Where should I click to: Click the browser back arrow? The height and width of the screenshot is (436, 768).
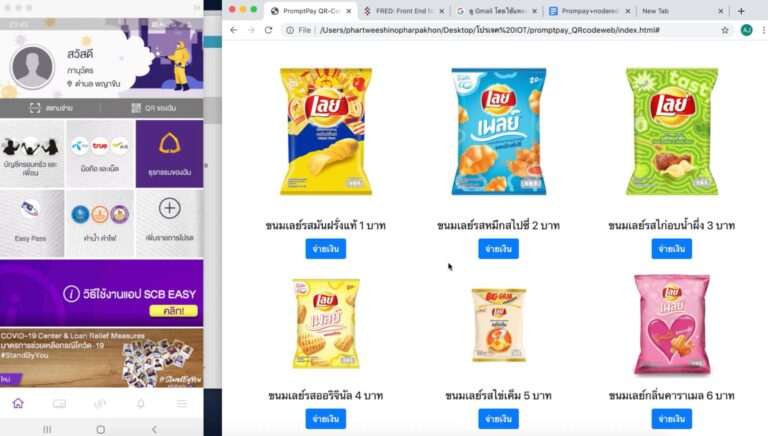(234, 30)
